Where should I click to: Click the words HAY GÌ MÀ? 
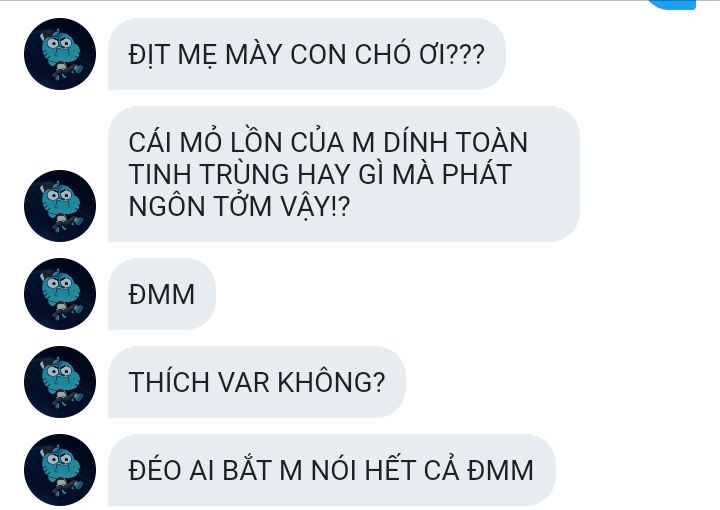(x=366, y=174)
